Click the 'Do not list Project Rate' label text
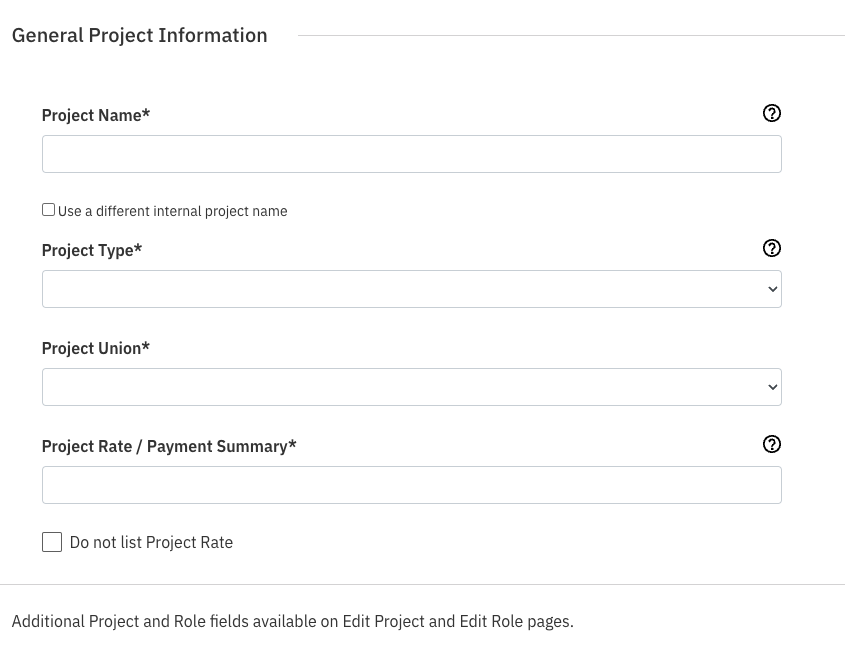Image resolution: width=845 pixels, height=655 pixels. pyautogui.click(x=151, y=542)
